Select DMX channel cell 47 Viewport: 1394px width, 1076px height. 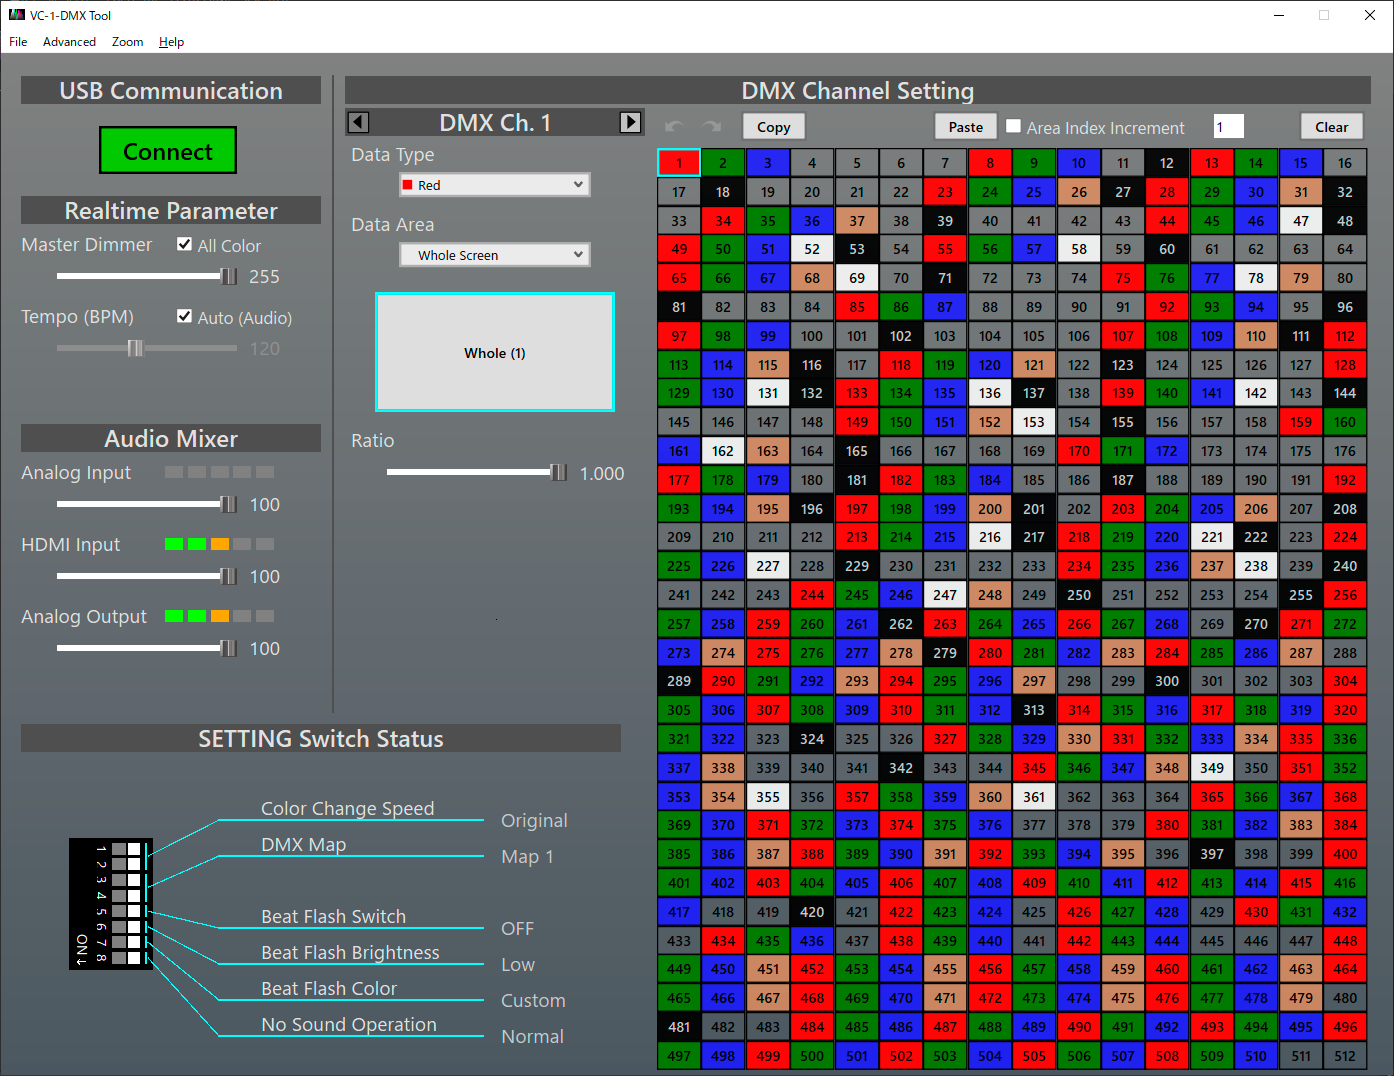pos(1301,221)
